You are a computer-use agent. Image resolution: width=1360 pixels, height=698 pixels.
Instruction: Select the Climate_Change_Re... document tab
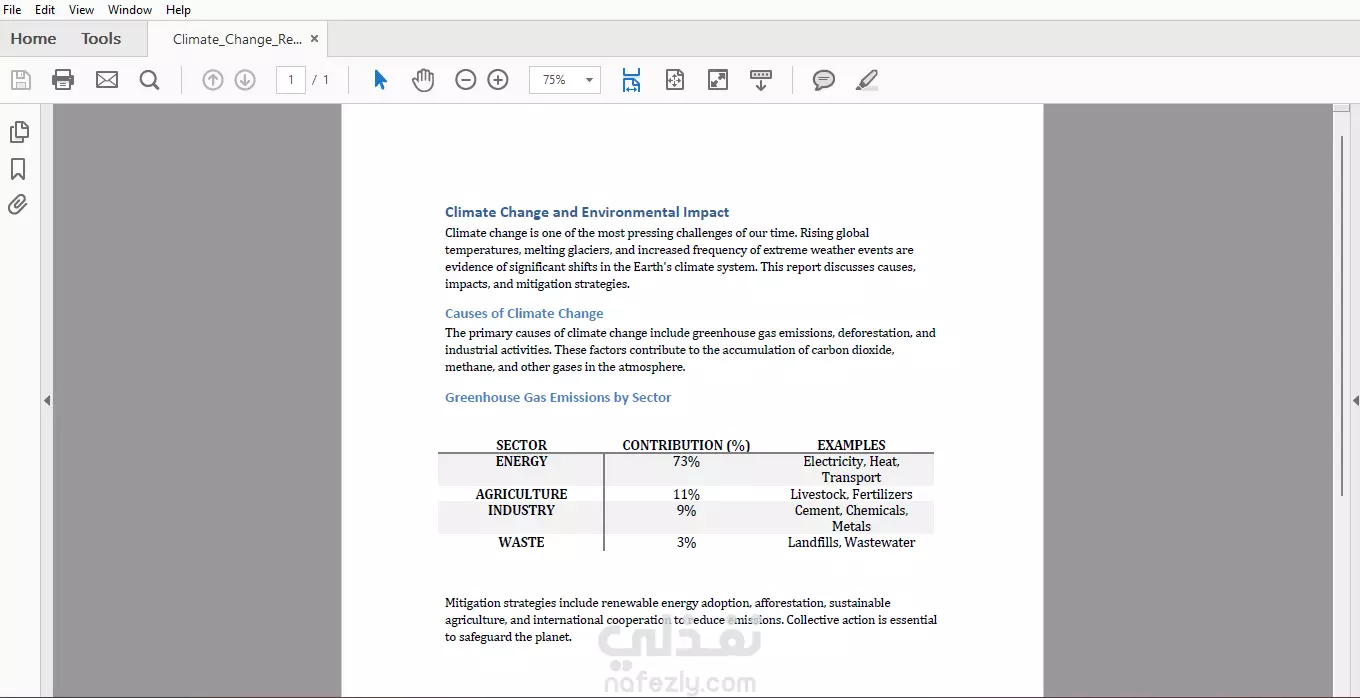point(237,39)
